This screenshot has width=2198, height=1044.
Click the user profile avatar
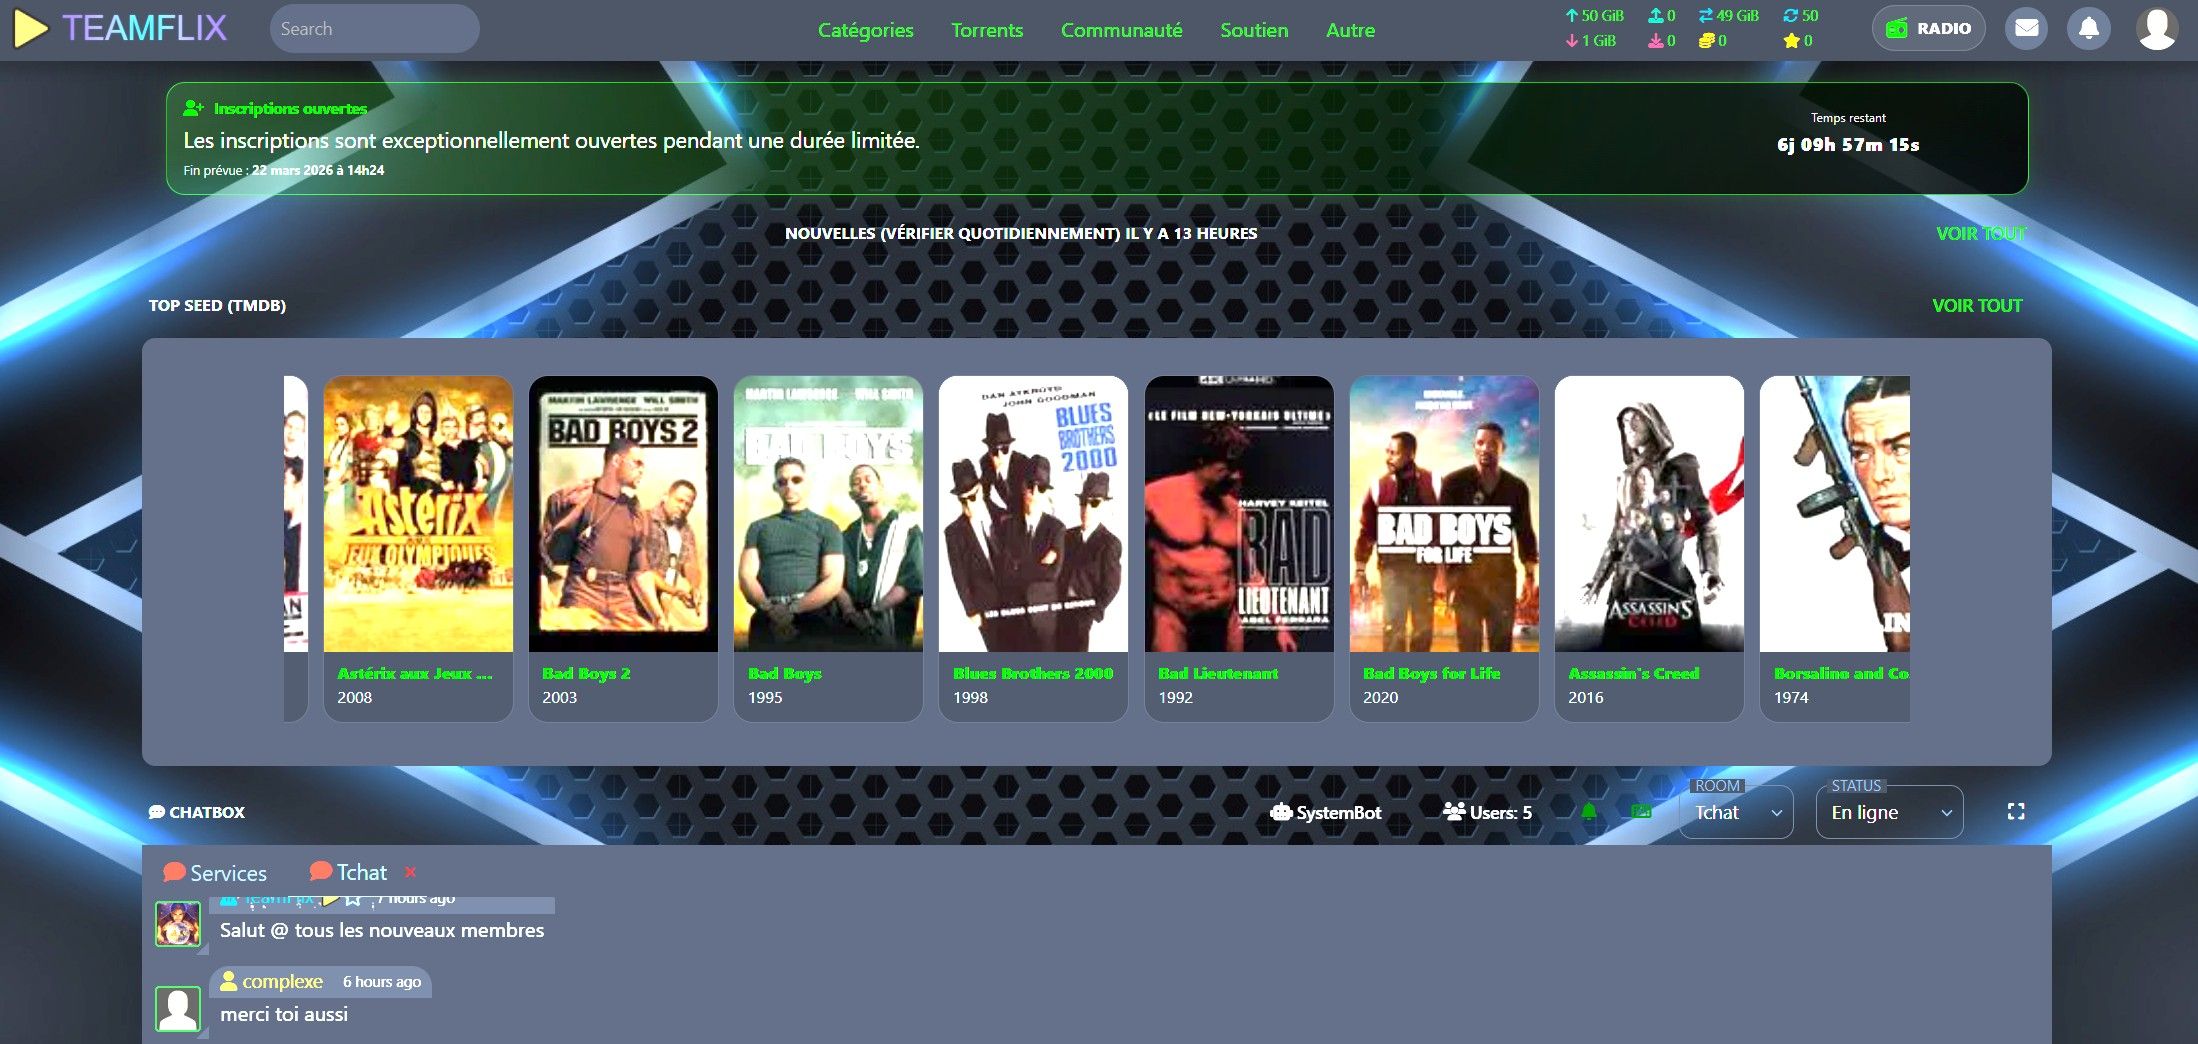2156,29
